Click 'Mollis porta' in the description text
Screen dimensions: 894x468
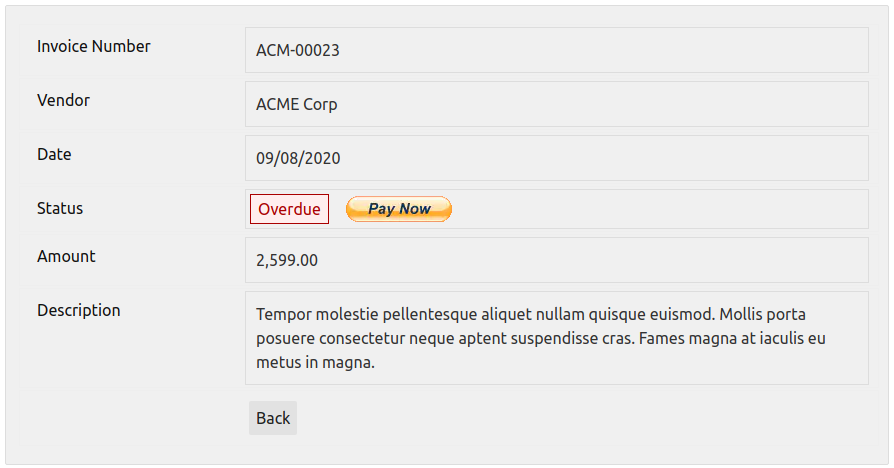click(x=762, y=315)
